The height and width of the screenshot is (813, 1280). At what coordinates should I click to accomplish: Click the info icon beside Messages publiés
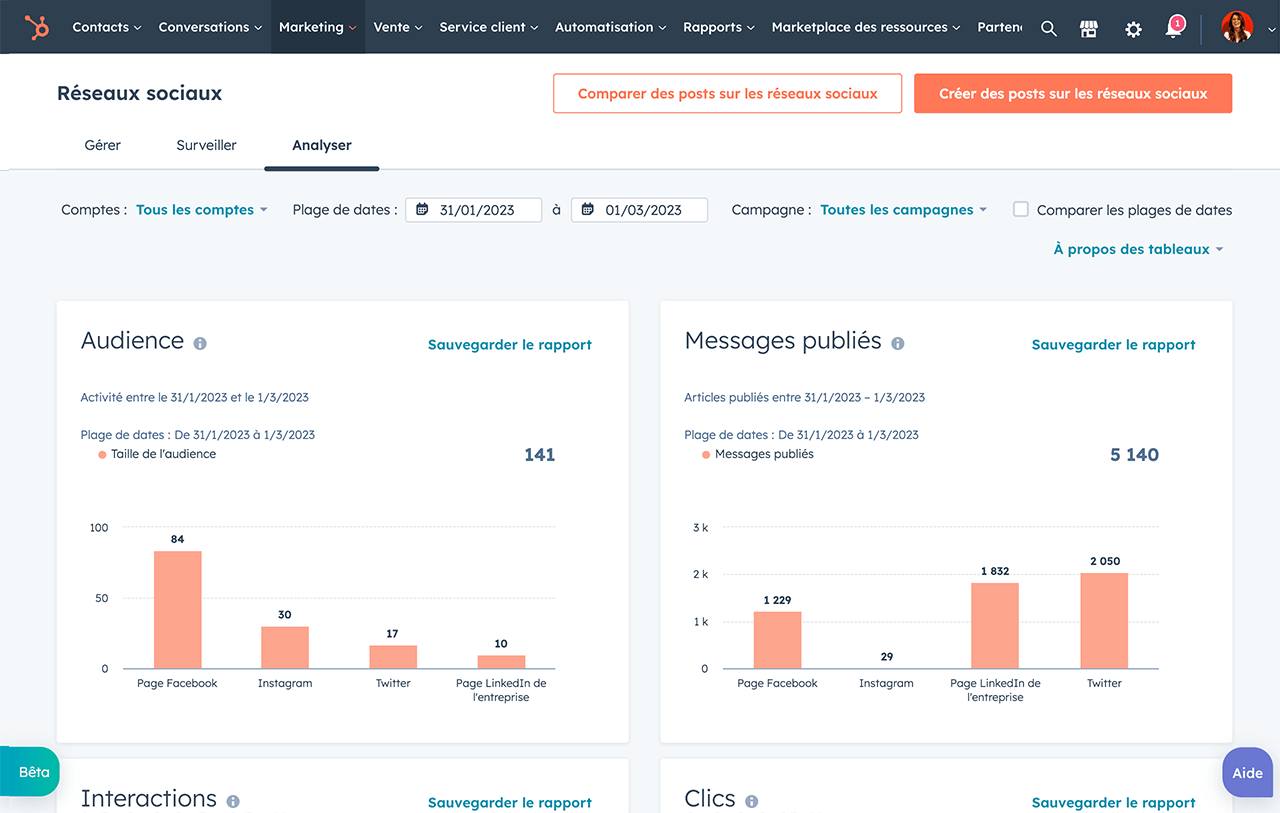click(897, 343)
